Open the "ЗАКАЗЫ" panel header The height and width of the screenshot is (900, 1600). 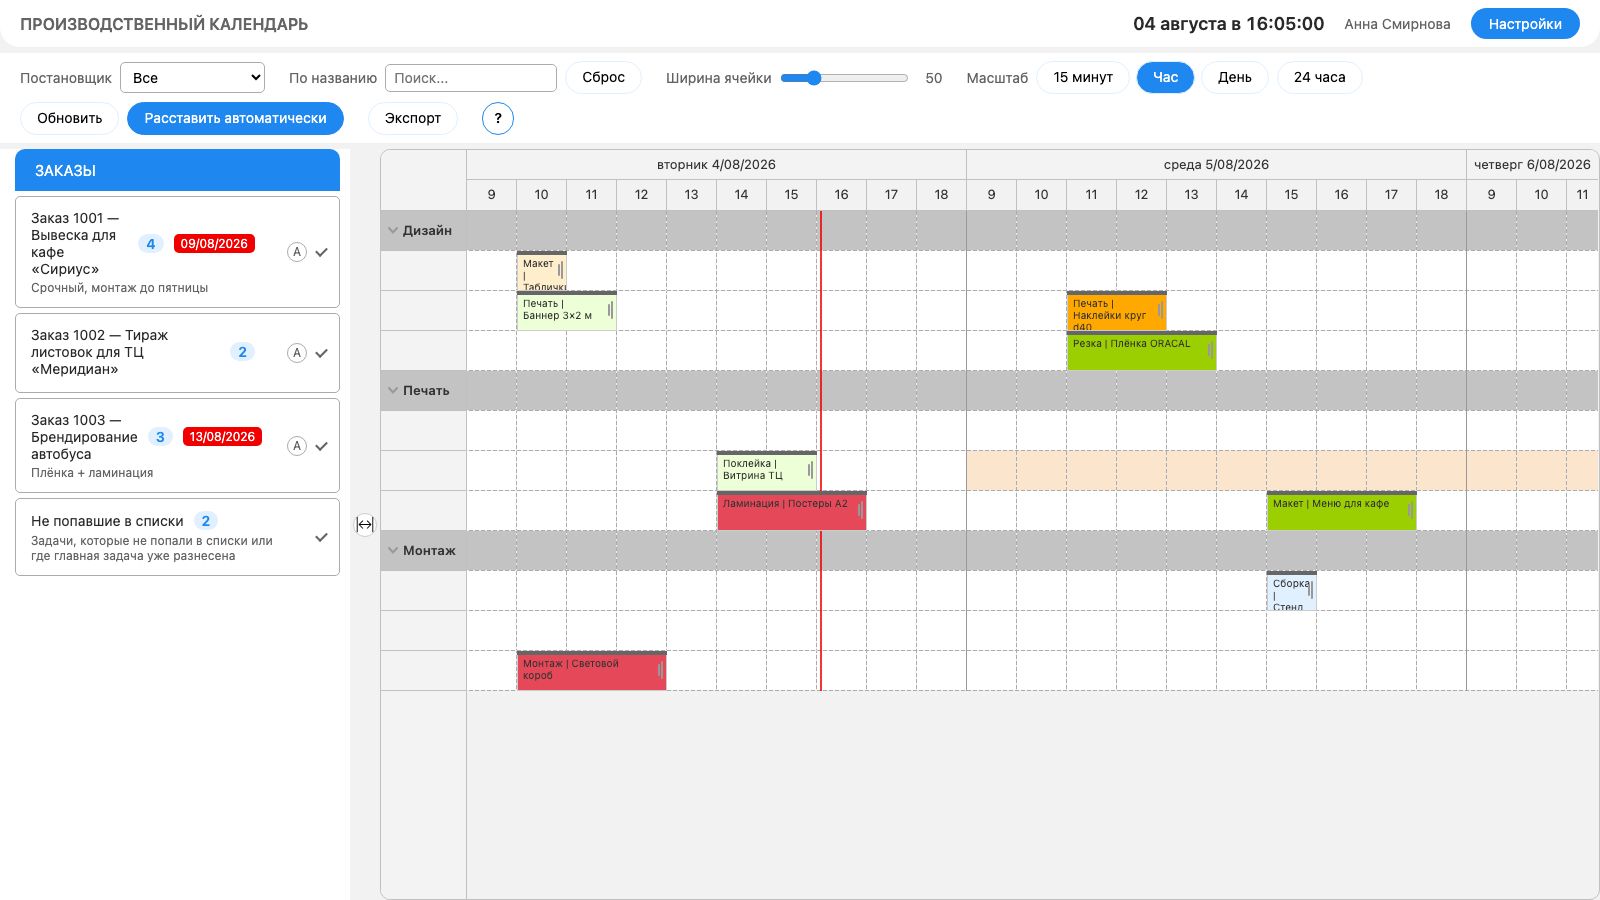(x=177, y=170)
